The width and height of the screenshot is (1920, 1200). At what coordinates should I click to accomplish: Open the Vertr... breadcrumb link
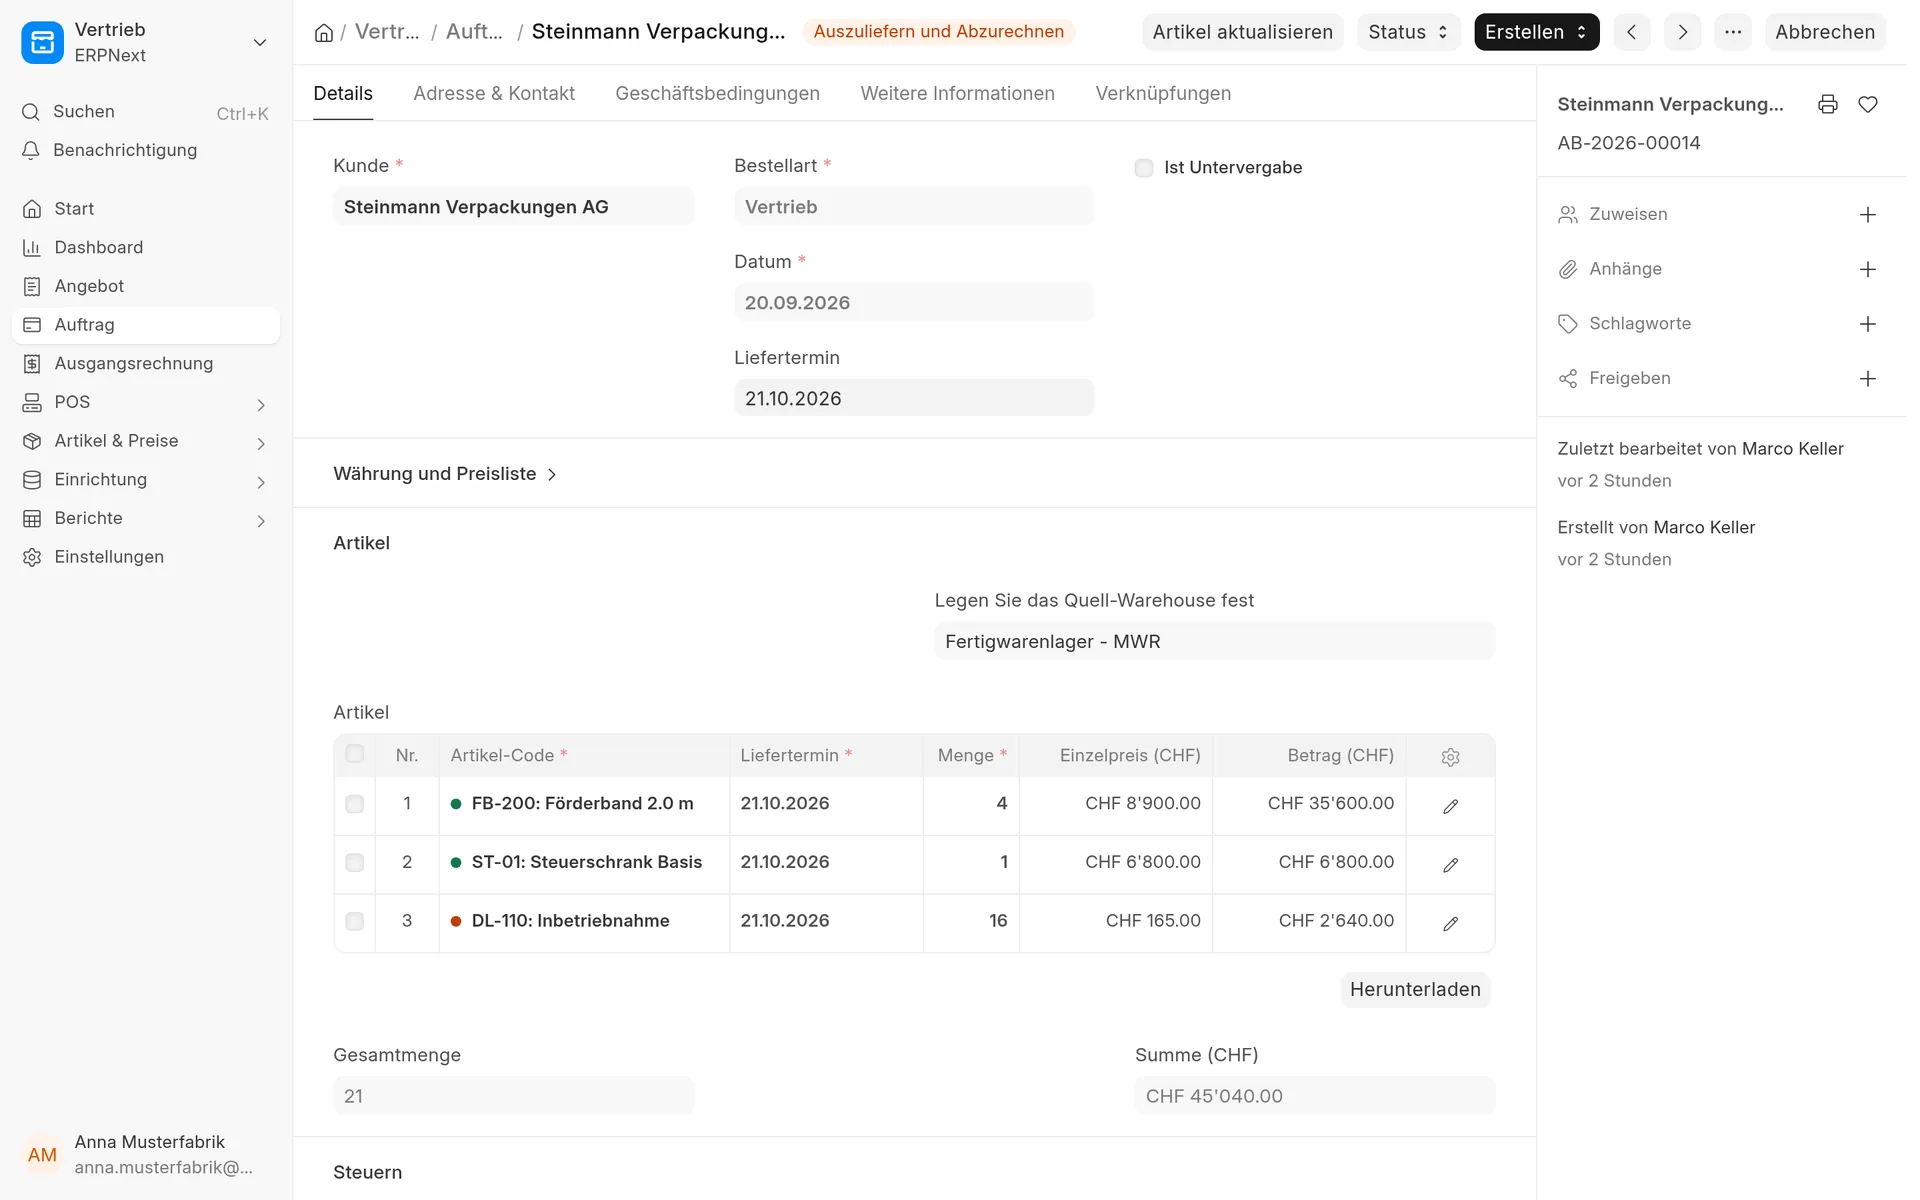pos(387,32)
